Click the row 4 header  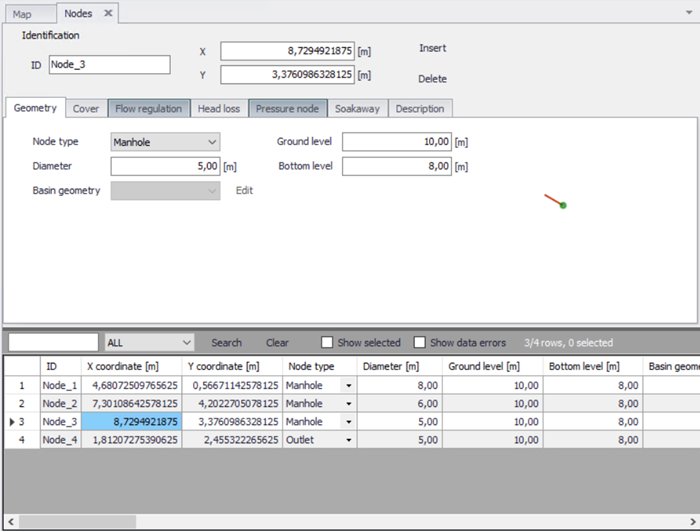[22, 439]
